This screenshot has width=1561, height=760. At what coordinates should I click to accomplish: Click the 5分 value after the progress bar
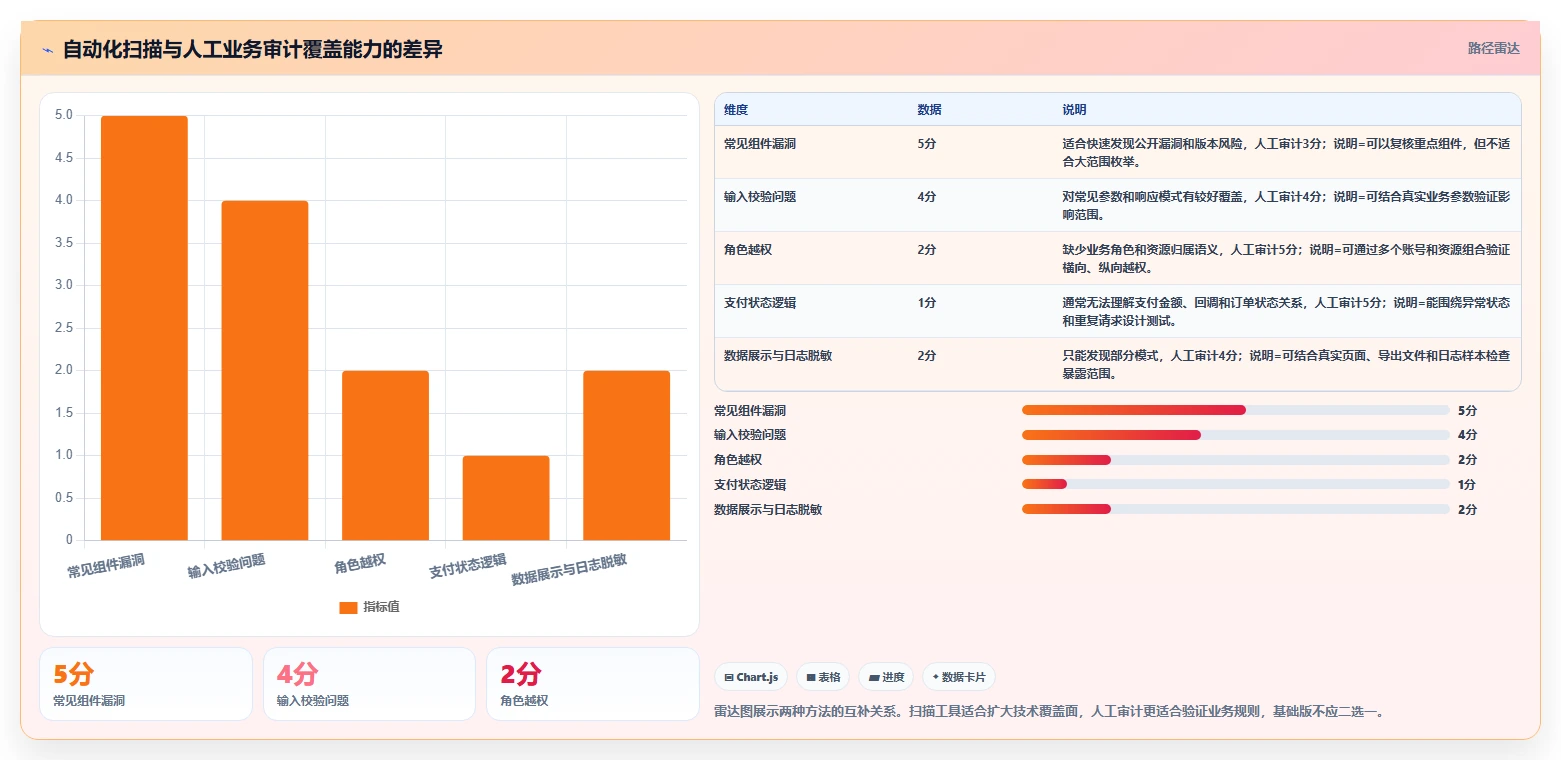click(x=1467, y=411)
